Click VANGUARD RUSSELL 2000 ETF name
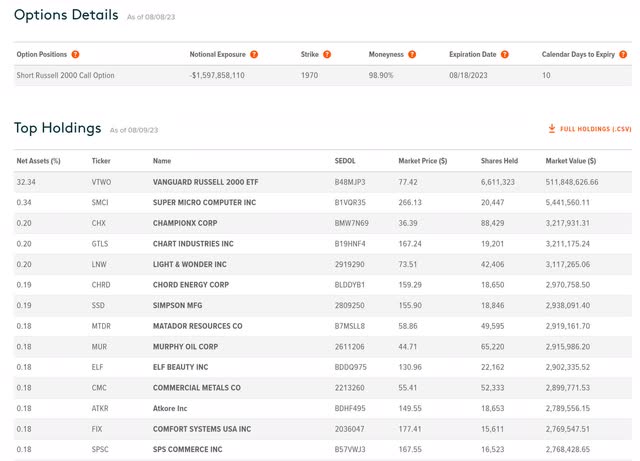The width and height of the screenshot is (640, 461). 205,182
